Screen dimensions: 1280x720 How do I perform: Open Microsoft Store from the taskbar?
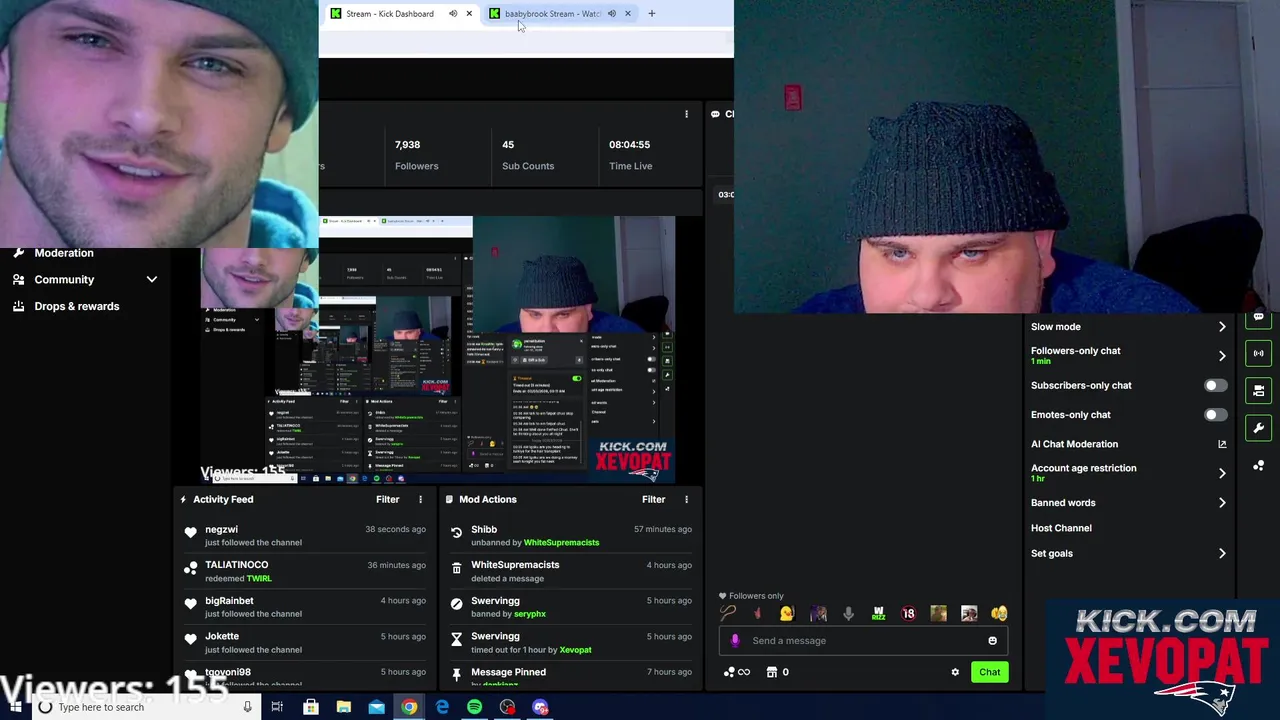coord(310,707)
